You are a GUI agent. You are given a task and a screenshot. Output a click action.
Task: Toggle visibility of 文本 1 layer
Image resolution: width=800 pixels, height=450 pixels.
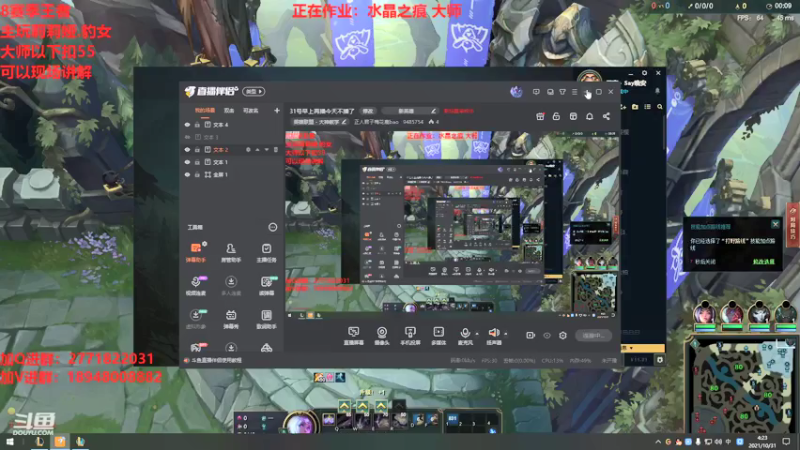click(187, 162)
